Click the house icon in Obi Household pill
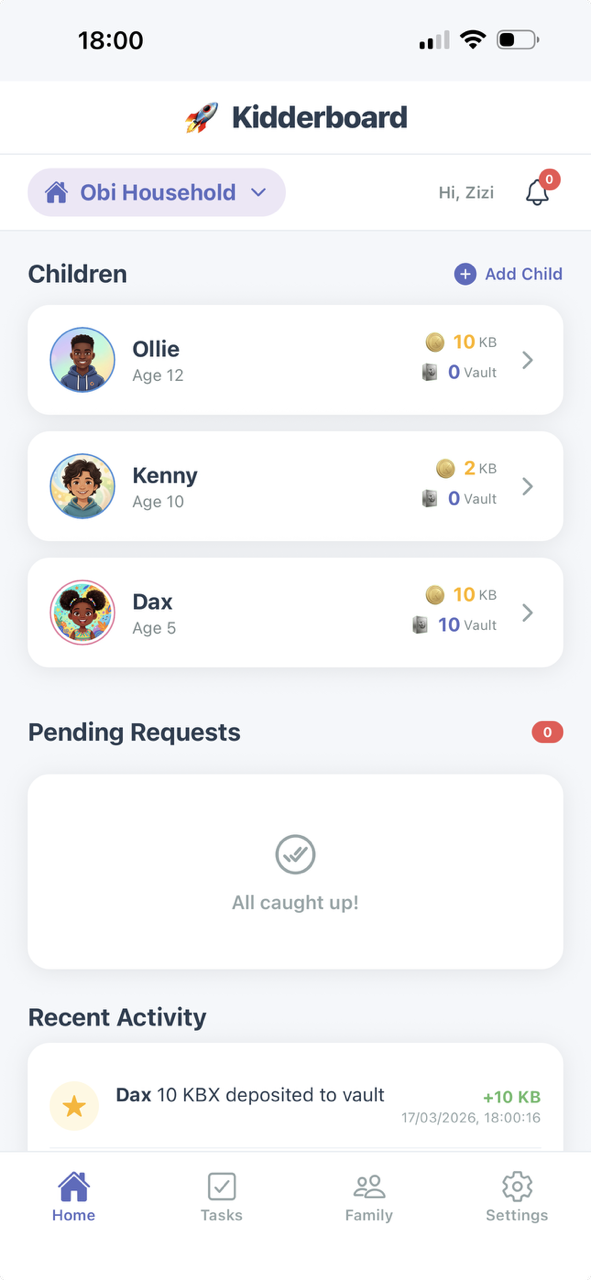This screenshot has width=591, height=1280. point(57,192)
